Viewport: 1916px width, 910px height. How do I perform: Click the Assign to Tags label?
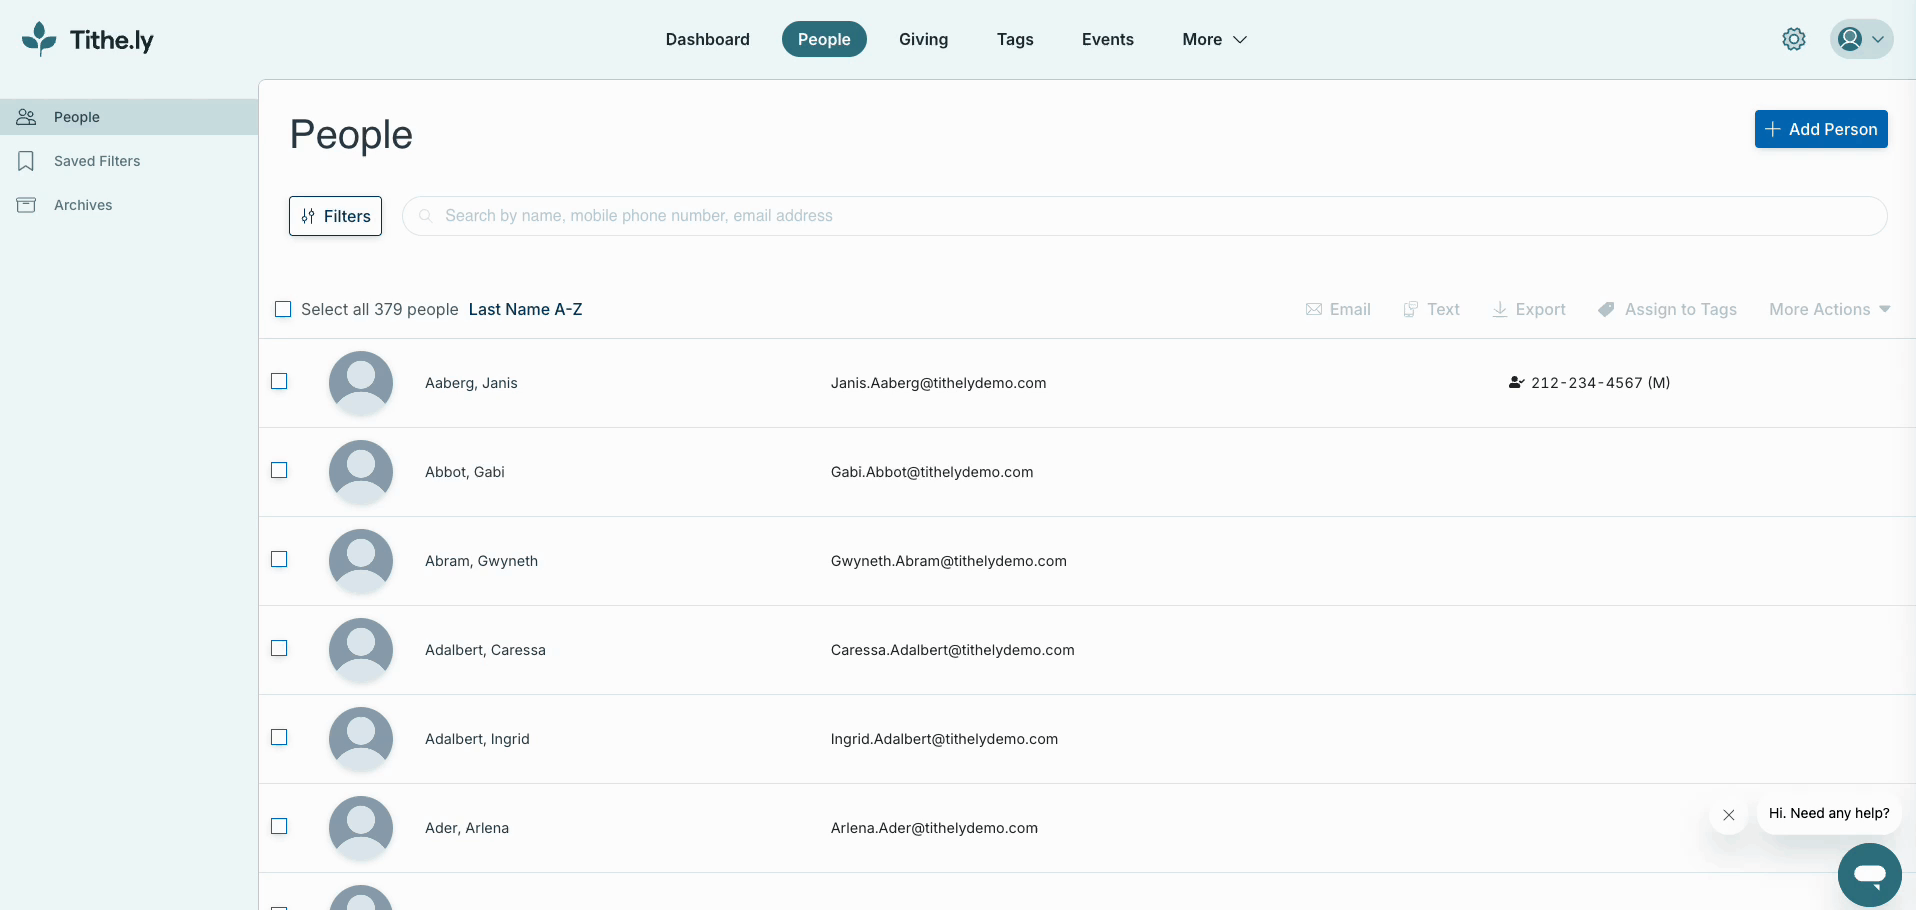1680,310
